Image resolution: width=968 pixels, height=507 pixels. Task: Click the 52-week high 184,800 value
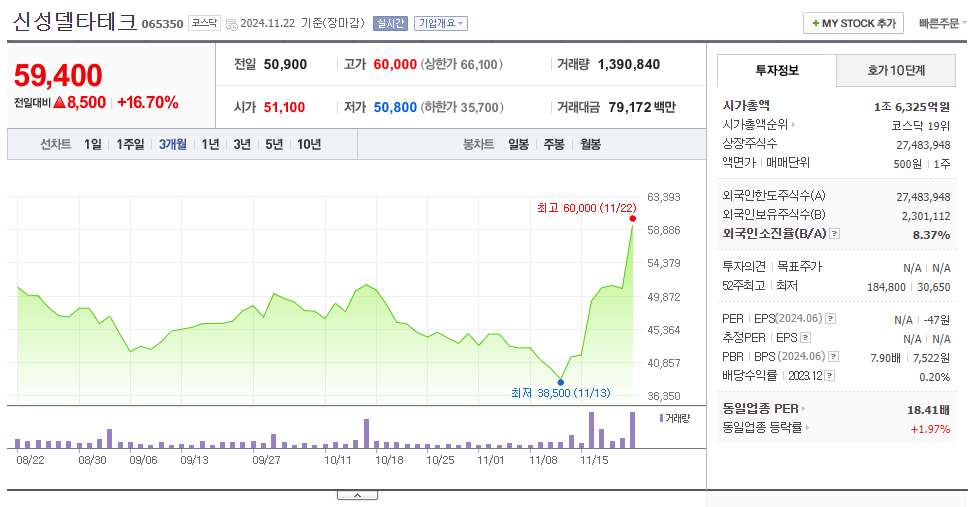[887, 287]
